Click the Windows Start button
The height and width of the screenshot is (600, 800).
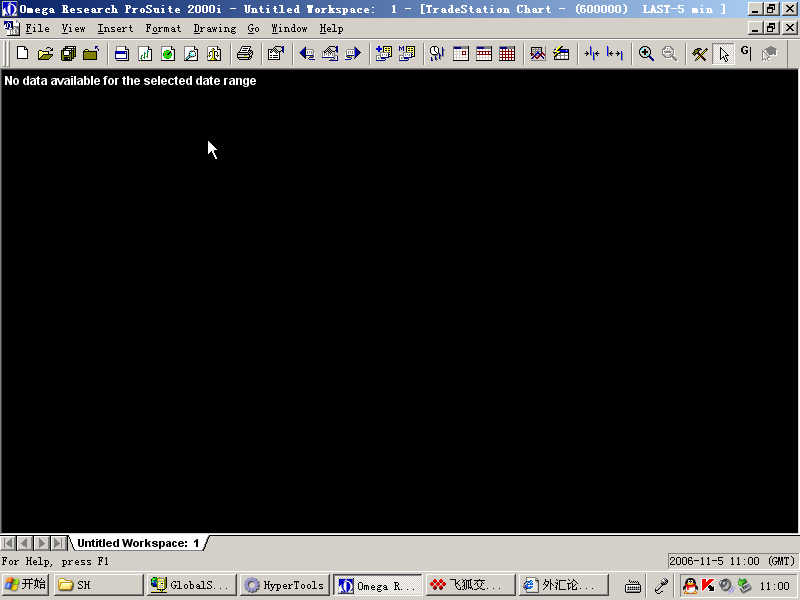click(x=25, y=585)
